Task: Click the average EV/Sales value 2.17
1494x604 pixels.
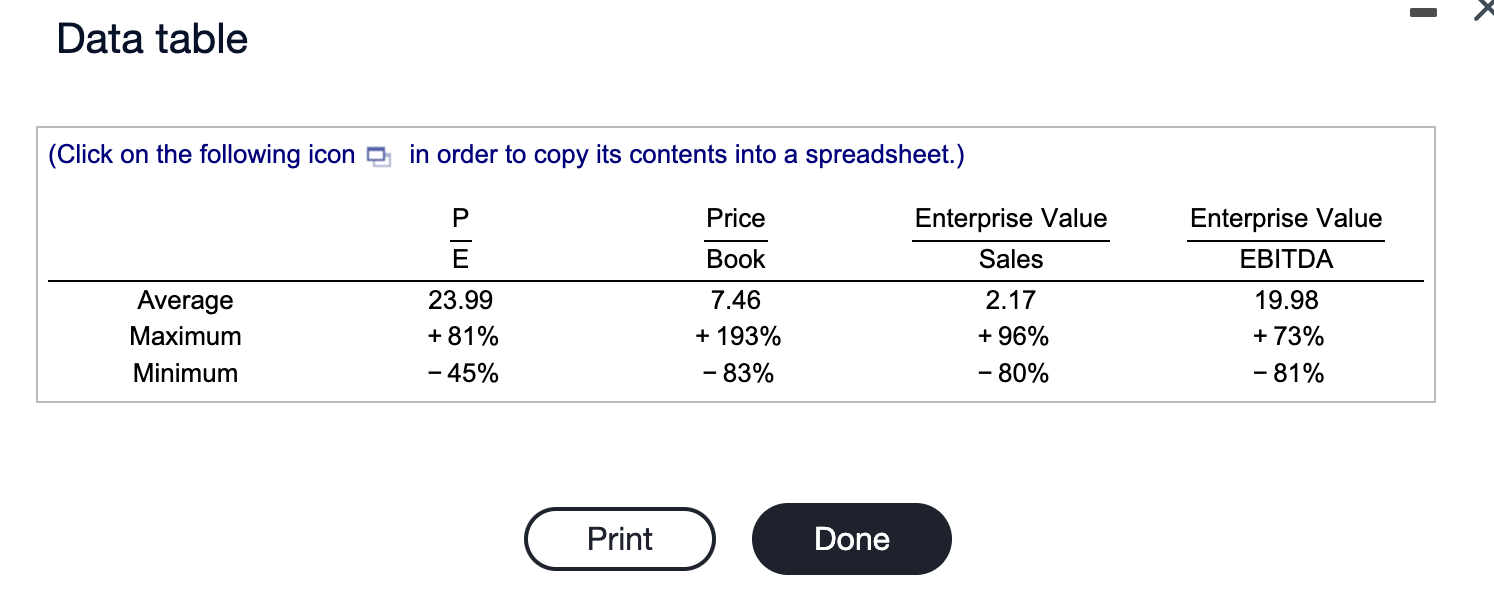Action: (x=1011, y=300)
